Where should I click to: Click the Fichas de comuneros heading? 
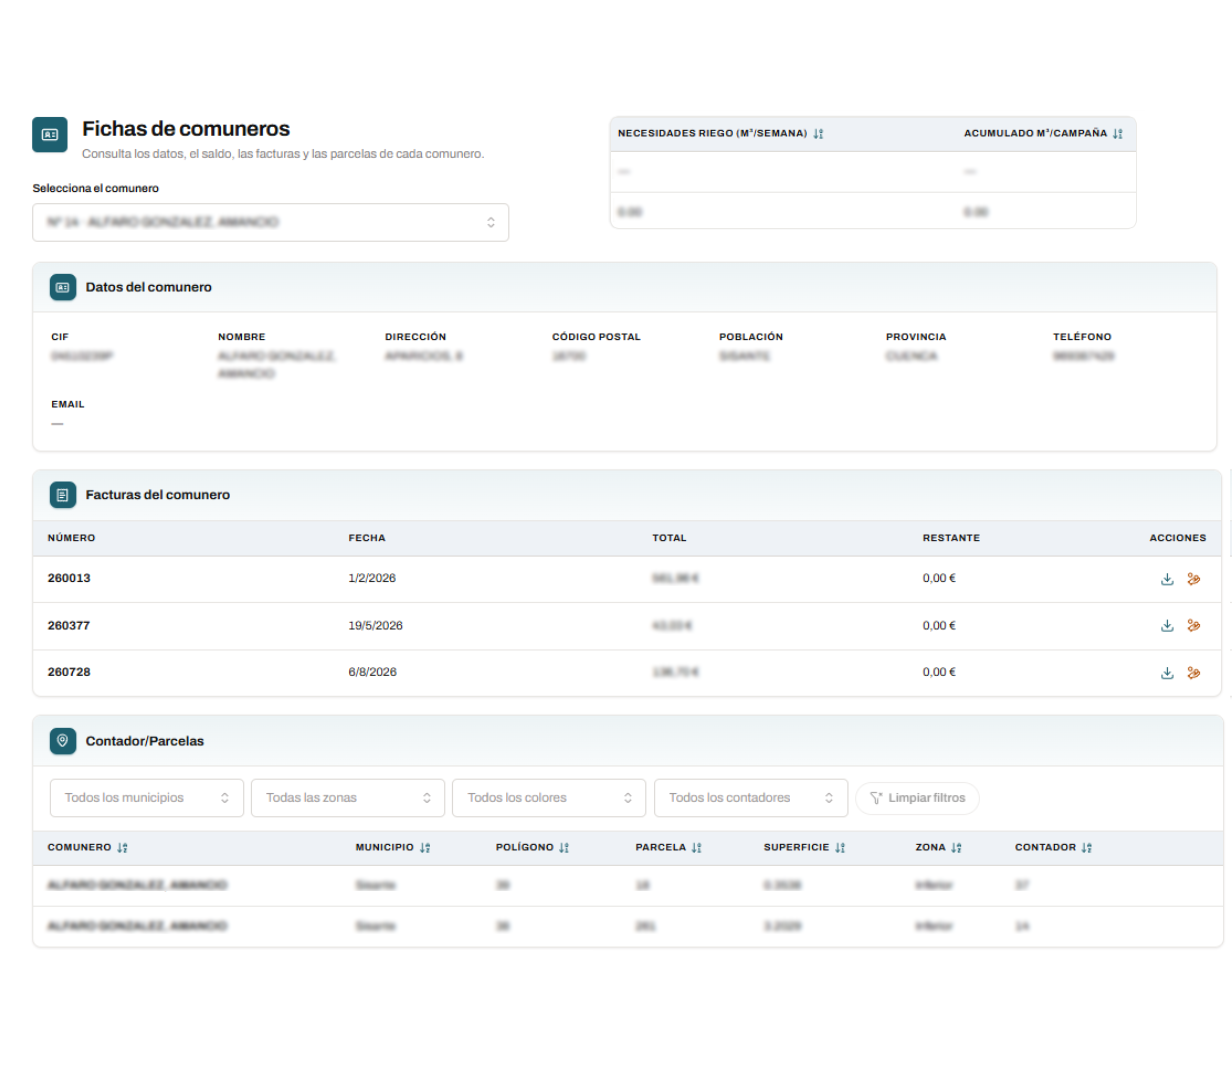pyautogui.click(x=186, y=129)
